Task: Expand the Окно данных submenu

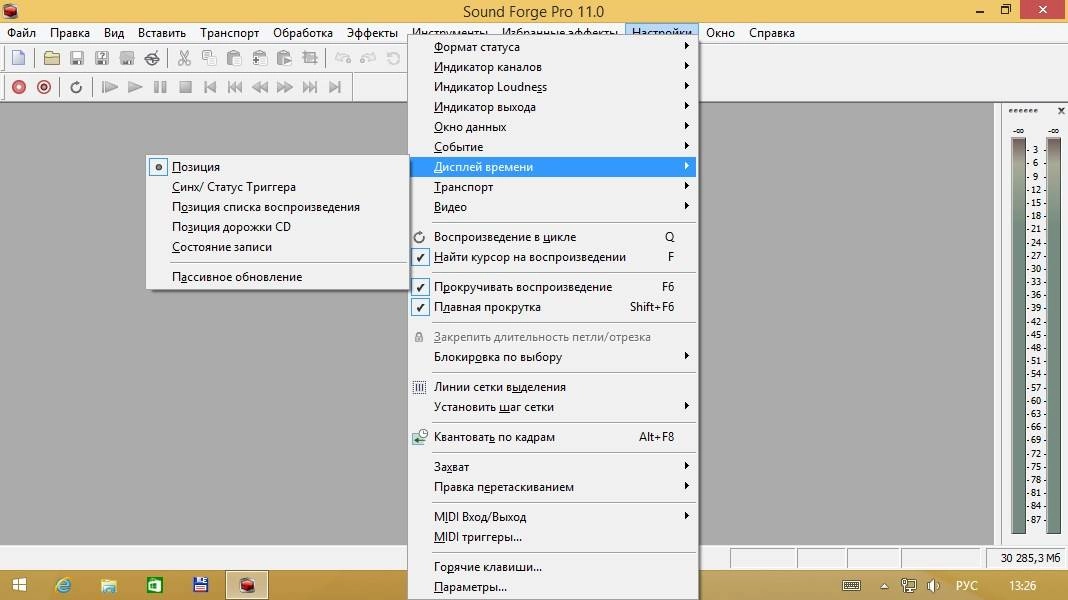Action: tap(553, 127)
